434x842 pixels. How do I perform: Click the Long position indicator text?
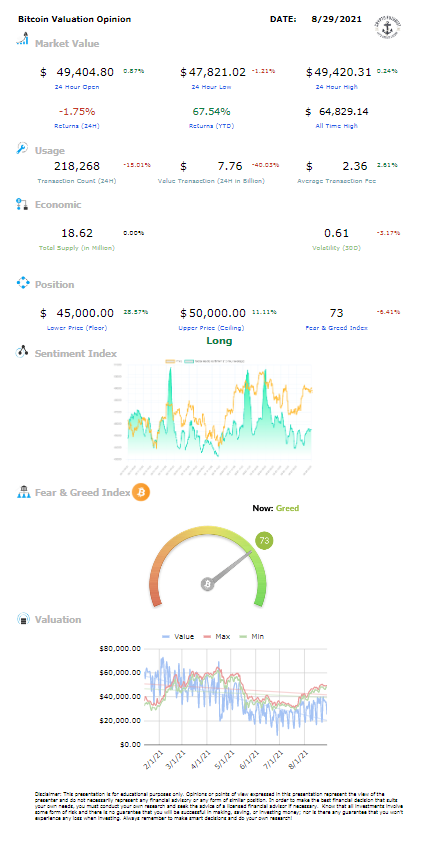[219, 341]
